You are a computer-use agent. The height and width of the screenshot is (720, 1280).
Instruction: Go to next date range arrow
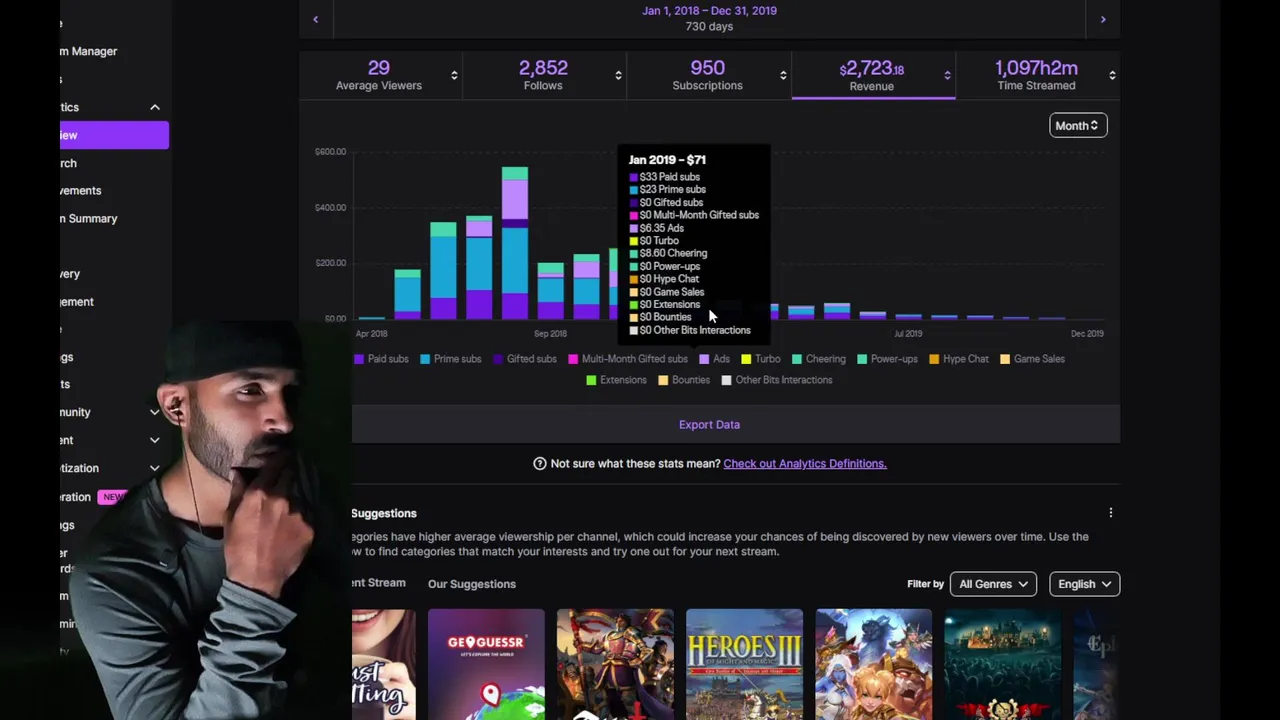(x=1103, y=19)
